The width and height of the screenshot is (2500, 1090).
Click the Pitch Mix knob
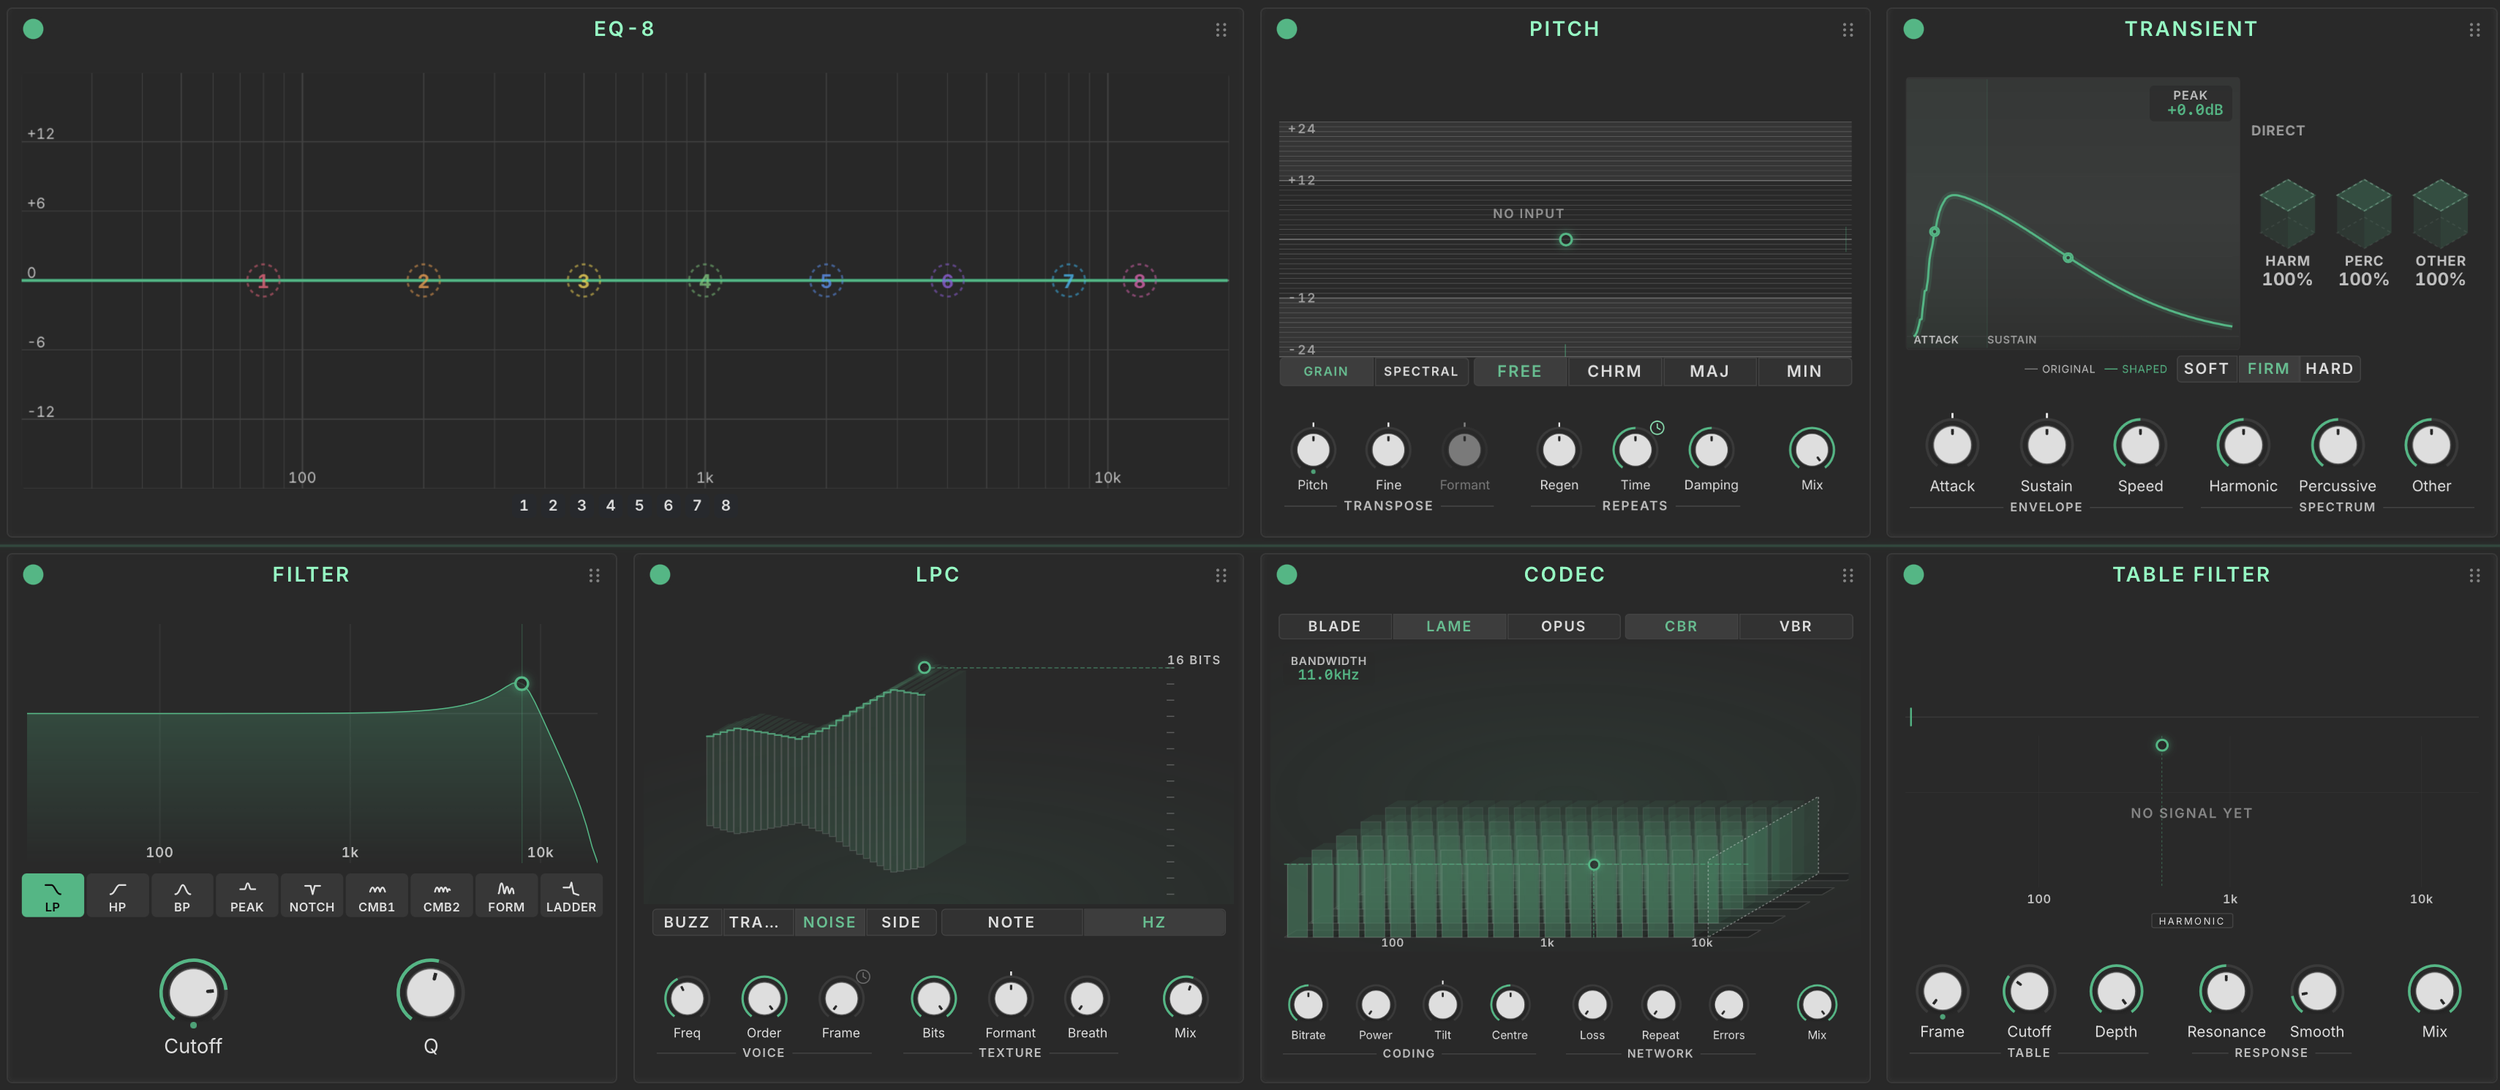(x=1812, y=451)
